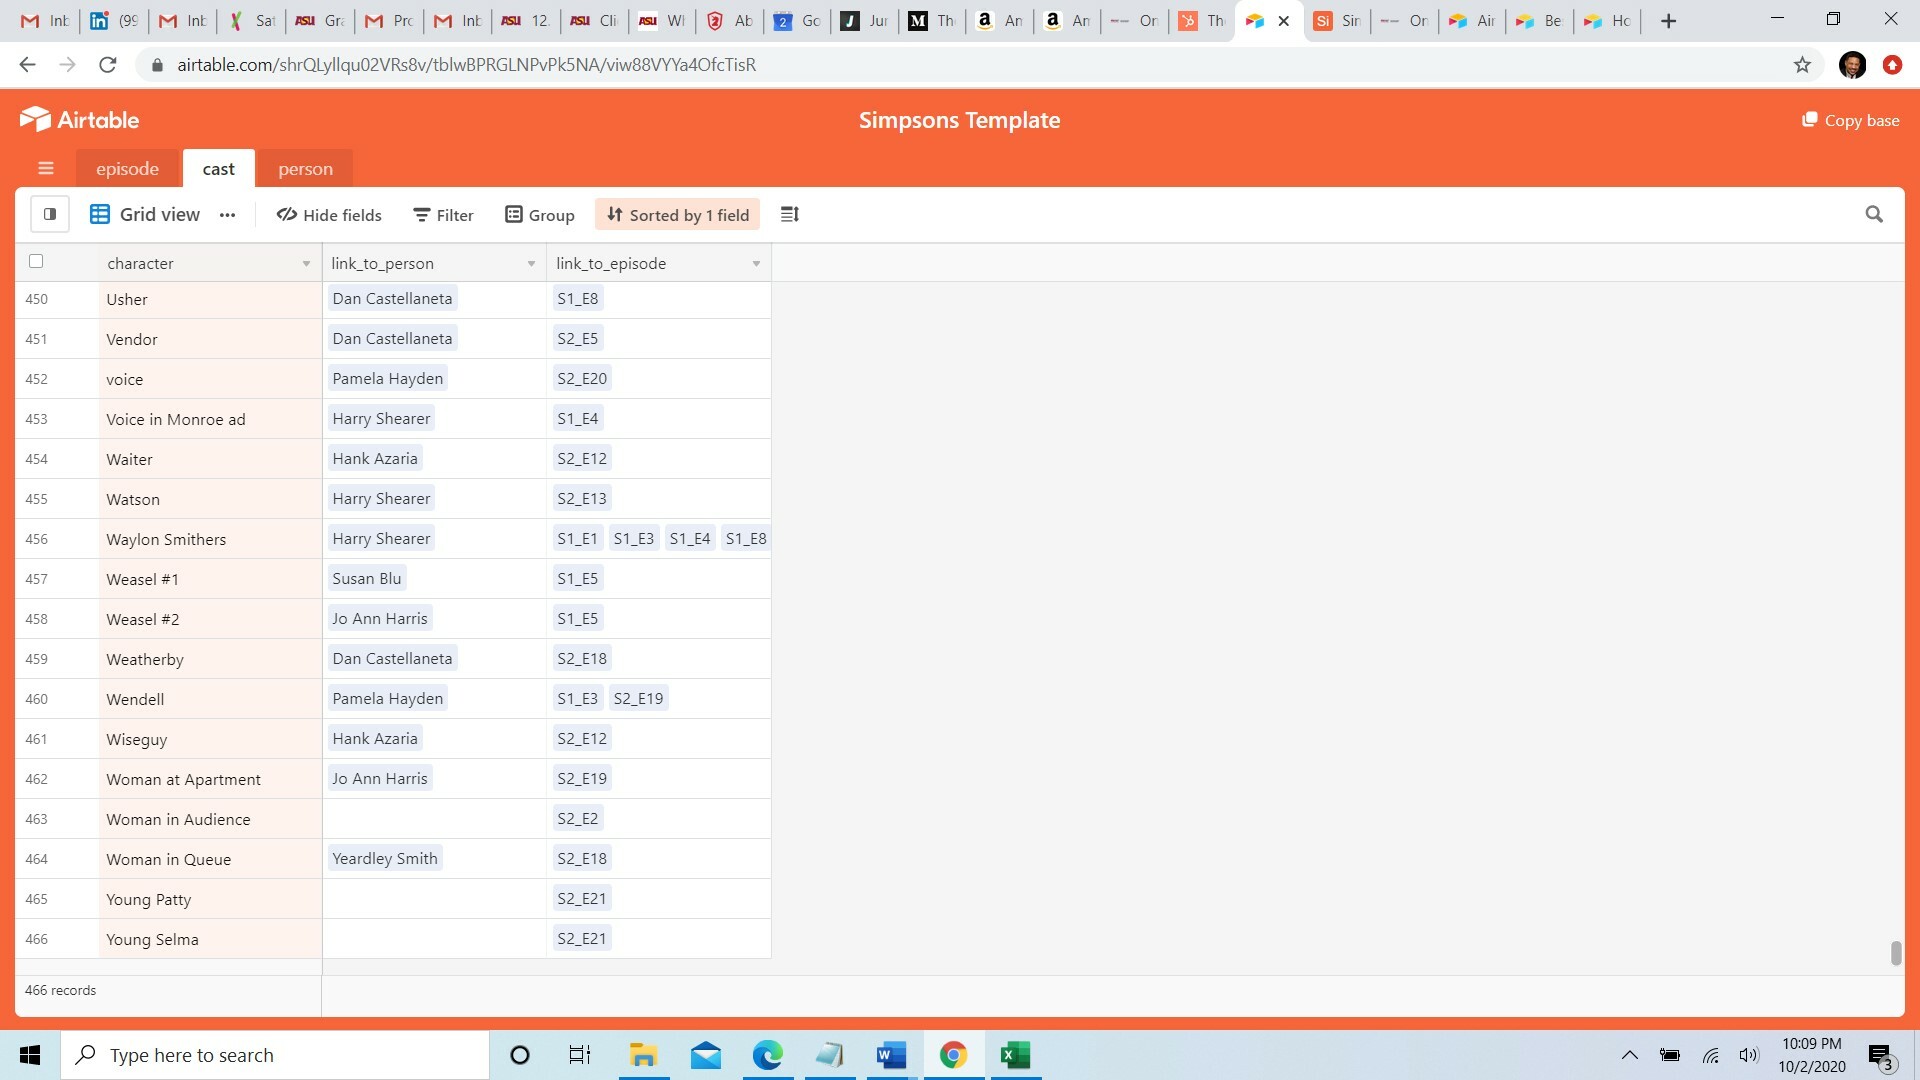
Task: Open Hide fields menu
Action: pyautogui.click(x=329, y=215)
